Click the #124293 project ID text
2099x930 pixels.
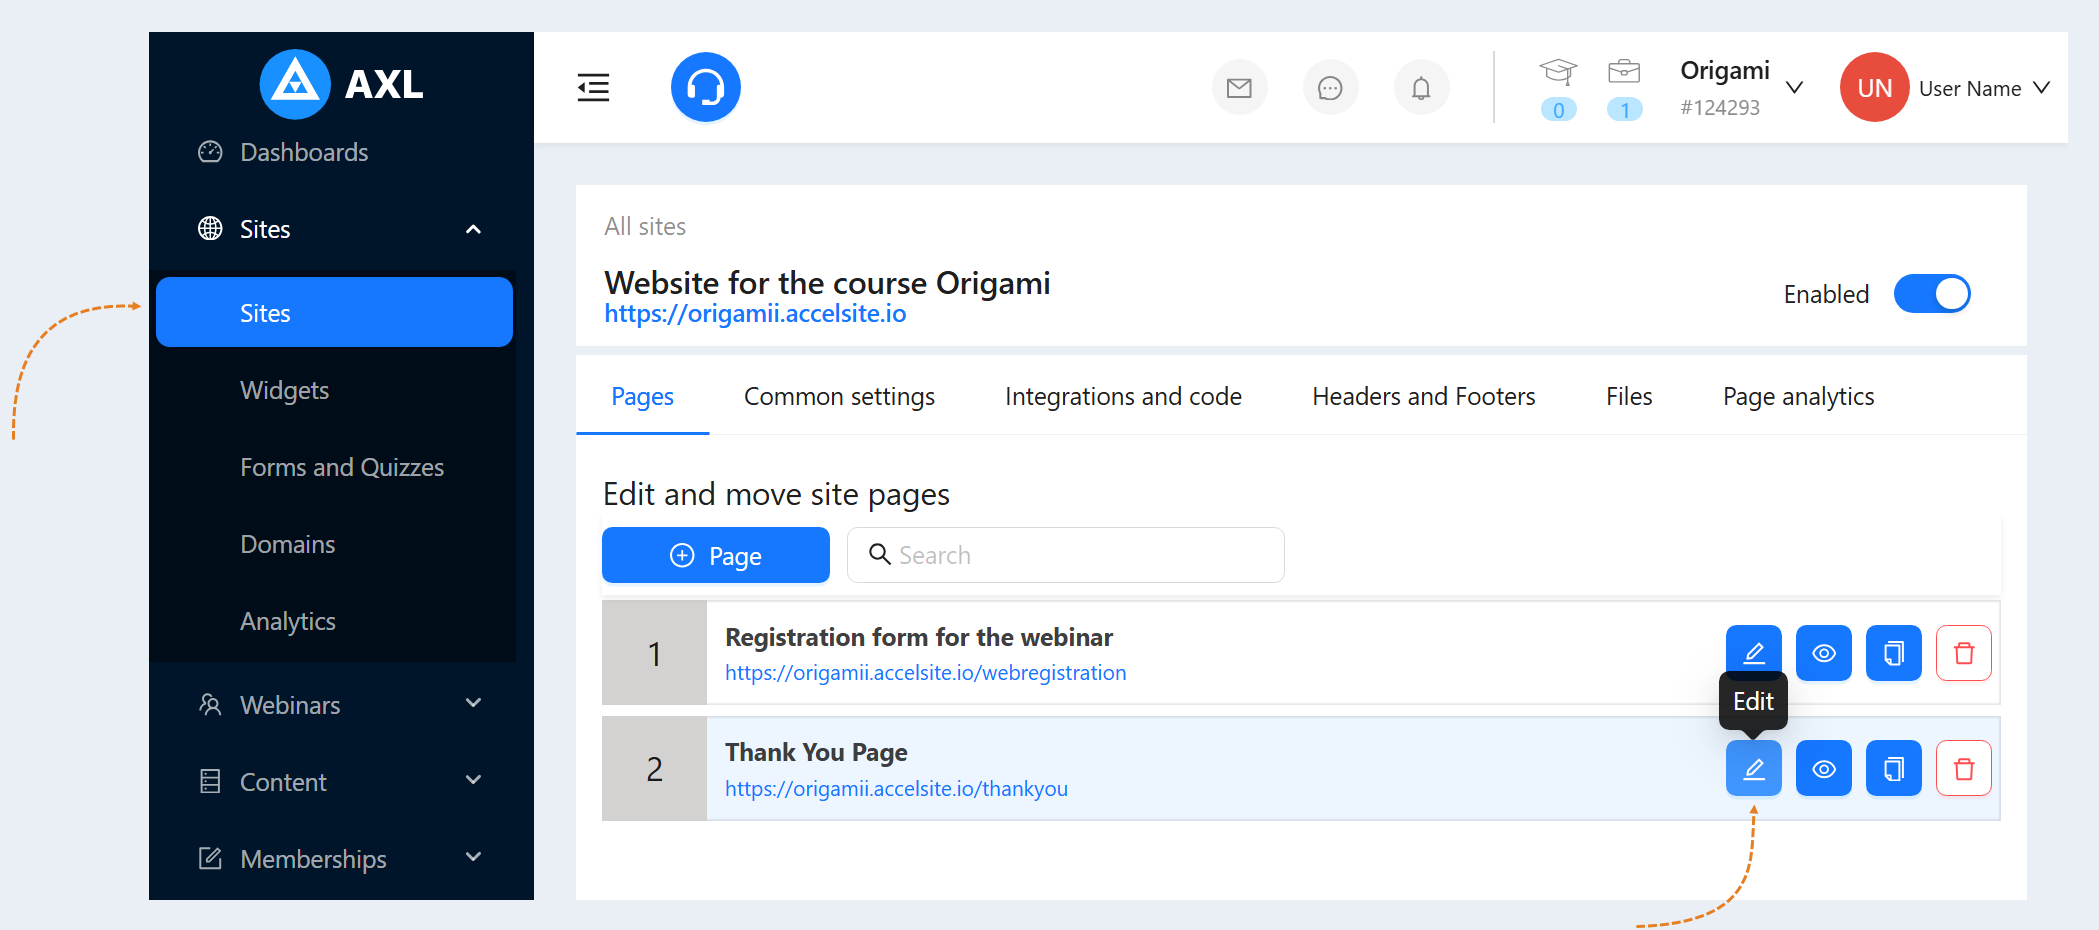coord(1720,108)
